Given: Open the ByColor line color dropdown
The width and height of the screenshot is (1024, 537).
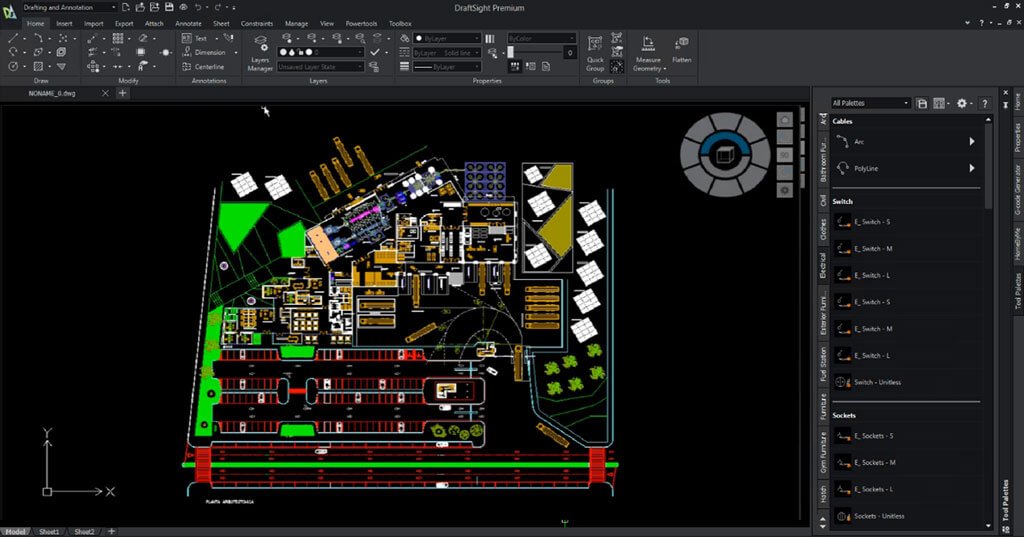Looking at the screenshot, I should point(541,38).
